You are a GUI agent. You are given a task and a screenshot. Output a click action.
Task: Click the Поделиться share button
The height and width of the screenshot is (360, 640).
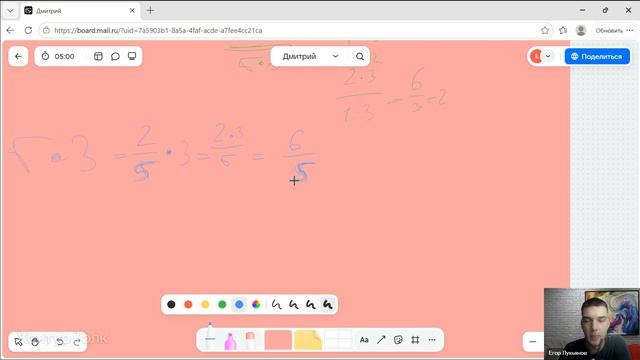(x=597, y=56)
